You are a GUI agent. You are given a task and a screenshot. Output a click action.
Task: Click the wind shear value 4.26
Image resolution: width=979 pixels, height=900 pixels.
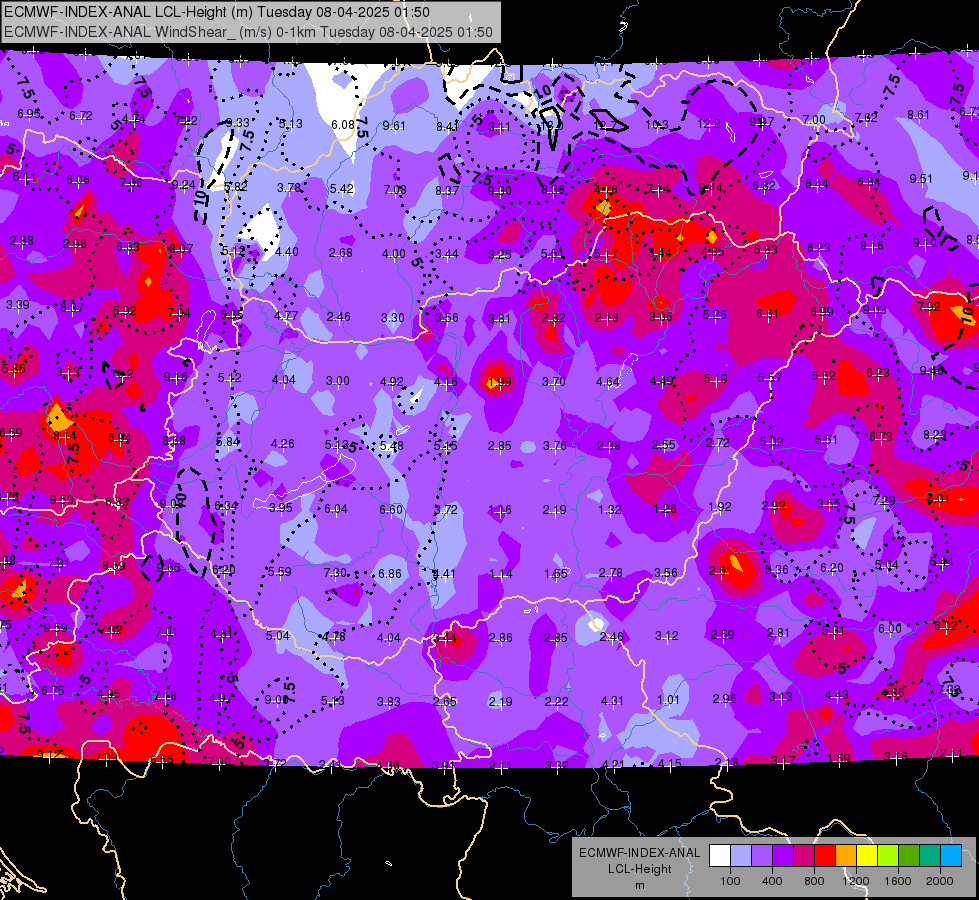point(283,444)
